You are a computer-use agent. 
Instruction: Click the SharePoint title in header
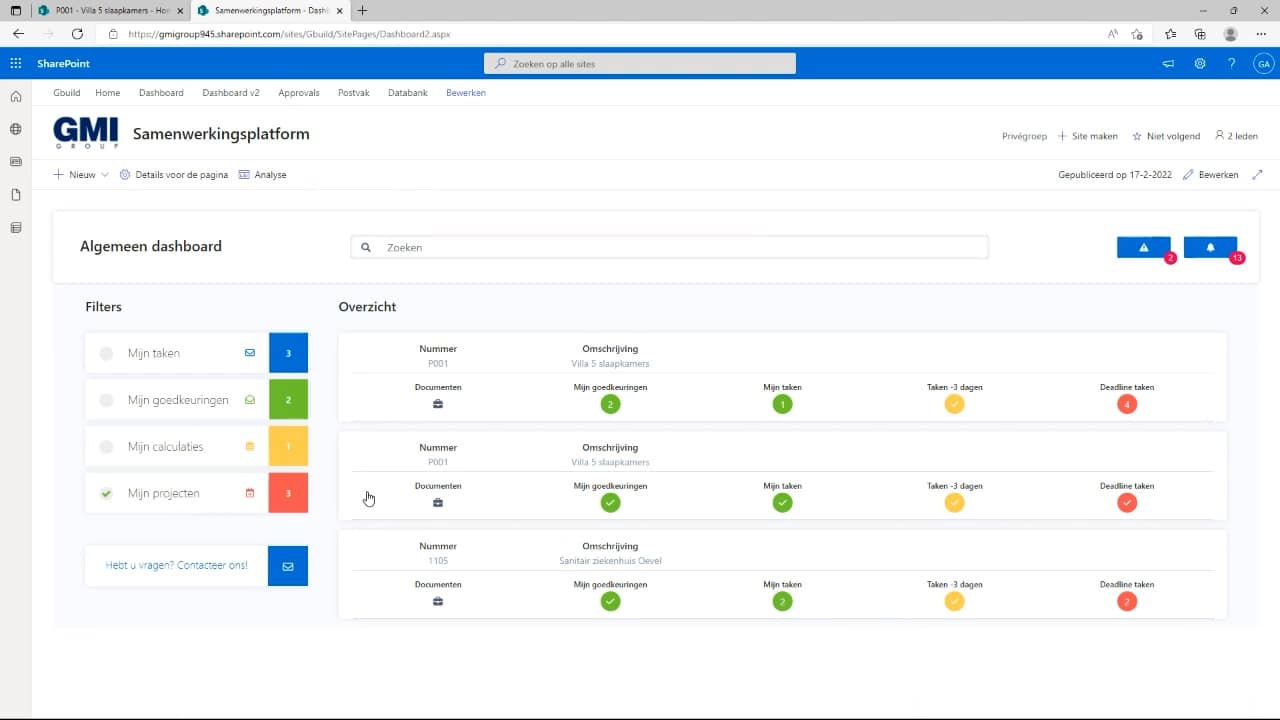click(63, 63)
